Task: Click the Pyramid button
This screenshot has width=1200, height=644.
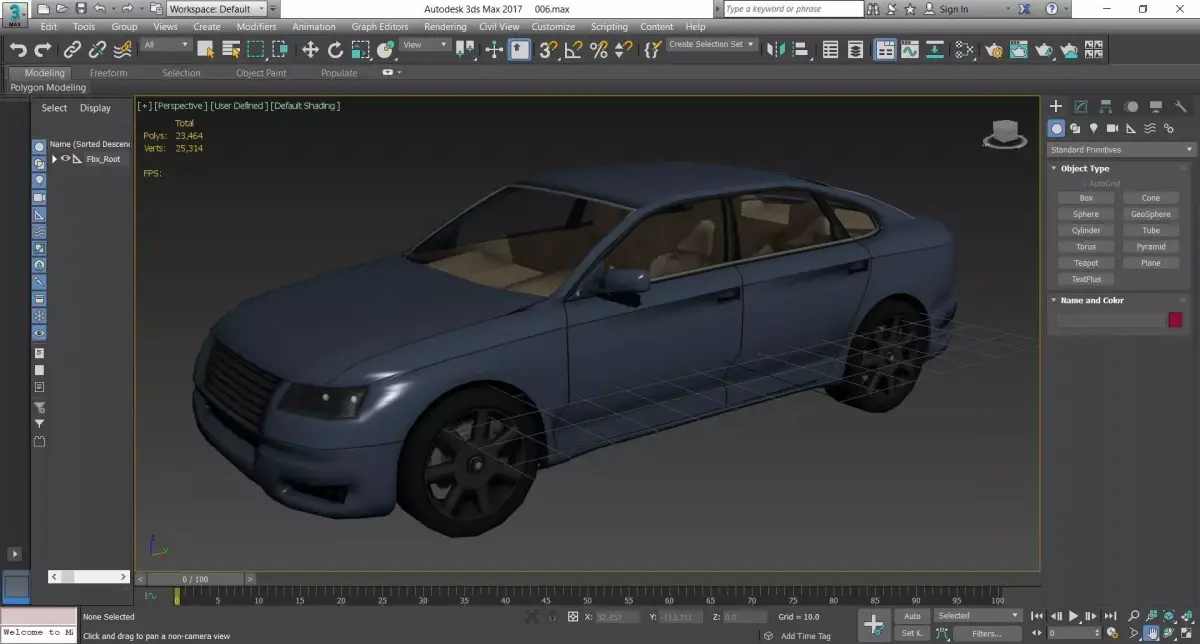Action: point(1151,247)
